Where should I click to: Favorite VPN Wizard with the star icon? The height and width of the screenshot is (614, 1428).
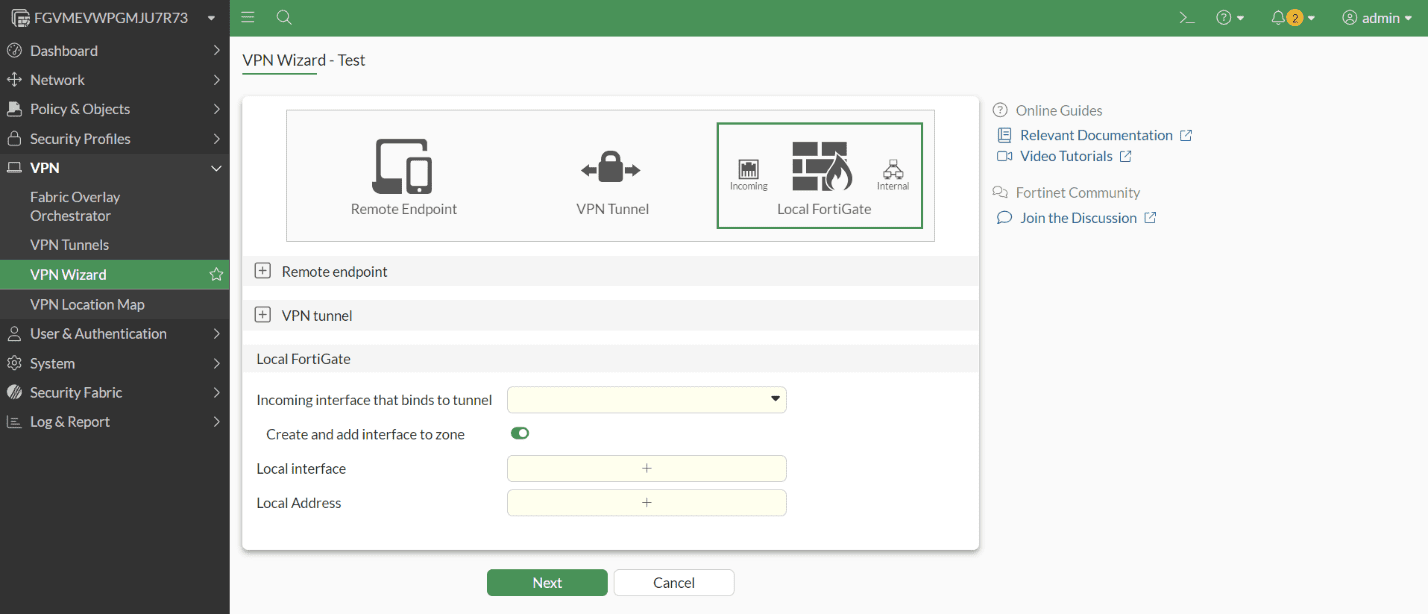[215, 274]
